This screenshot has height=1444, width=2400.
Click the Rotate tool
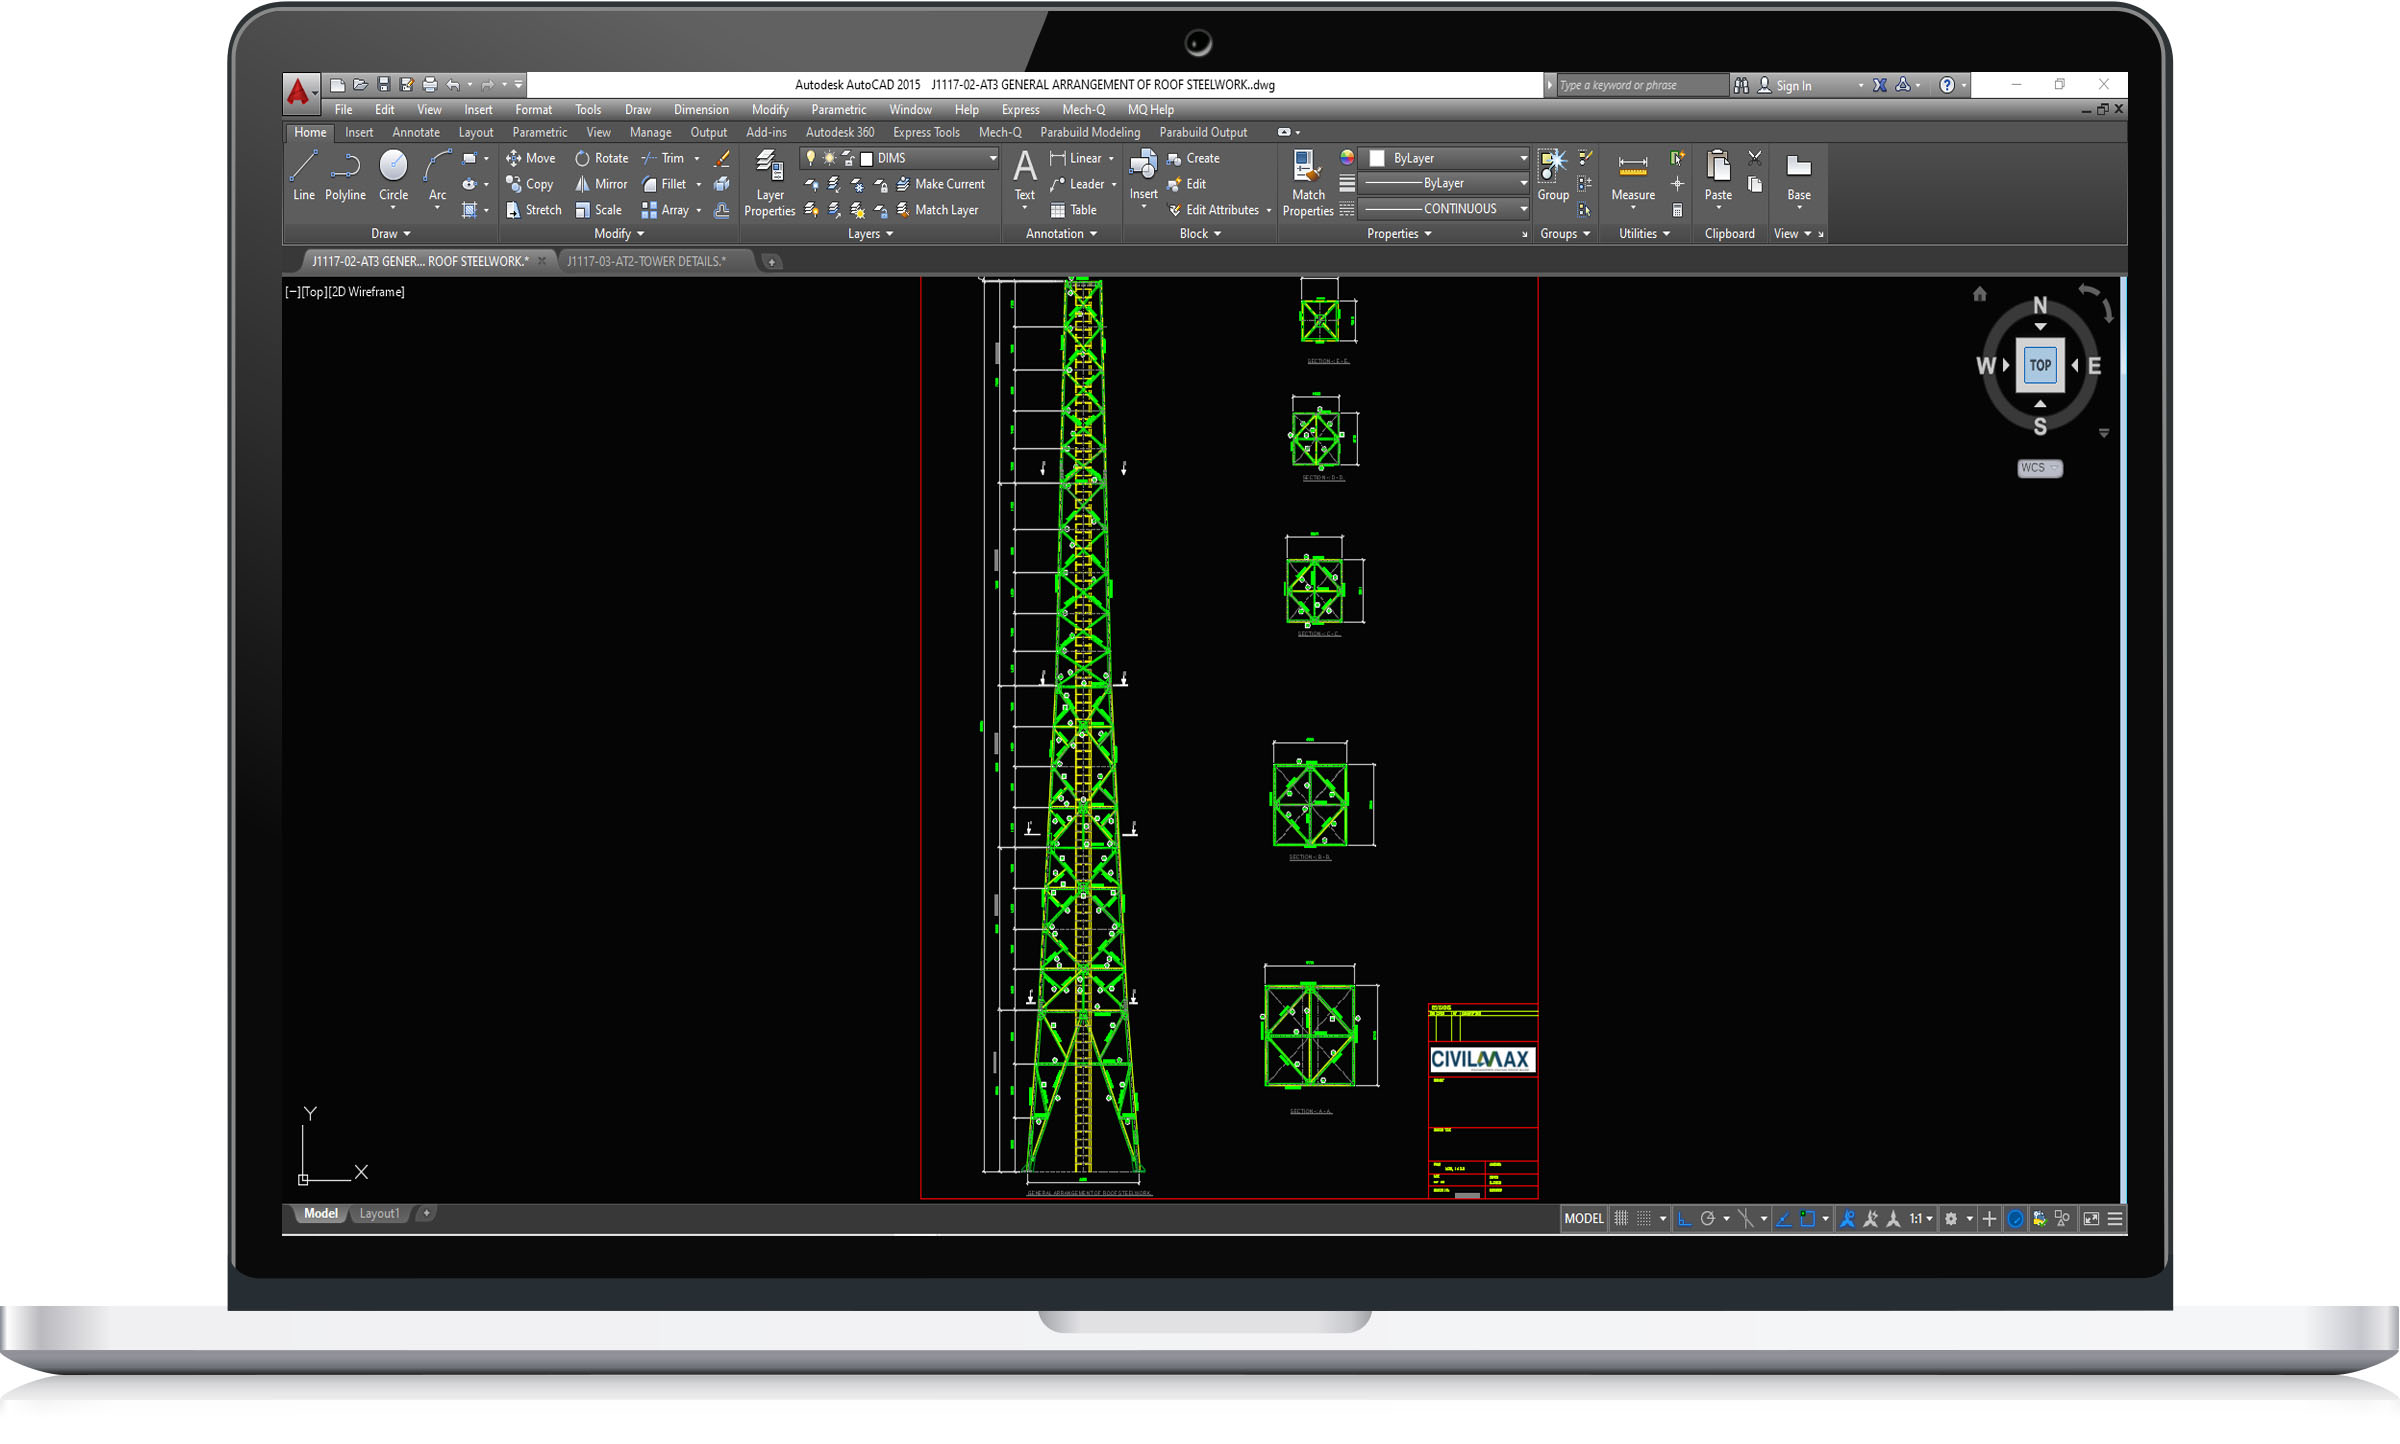point(601,158)
